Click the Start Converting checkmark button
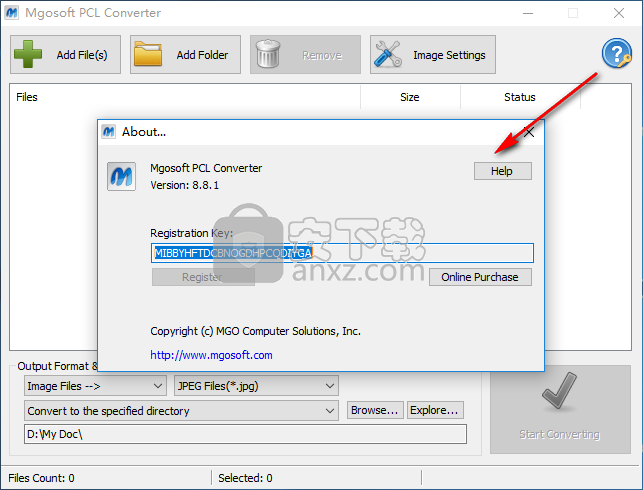Screen dimensions: 643x490 point(560,409)
